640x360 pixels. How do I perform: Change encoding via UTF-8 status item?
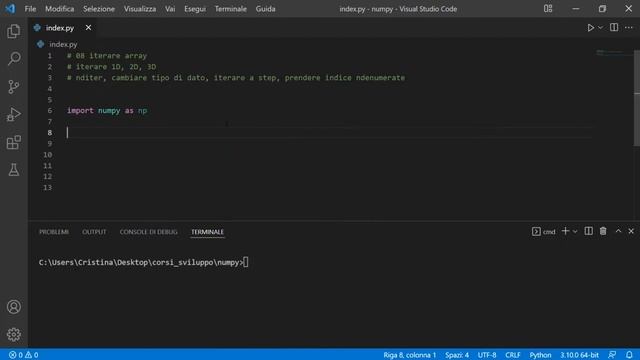(487, 355)
